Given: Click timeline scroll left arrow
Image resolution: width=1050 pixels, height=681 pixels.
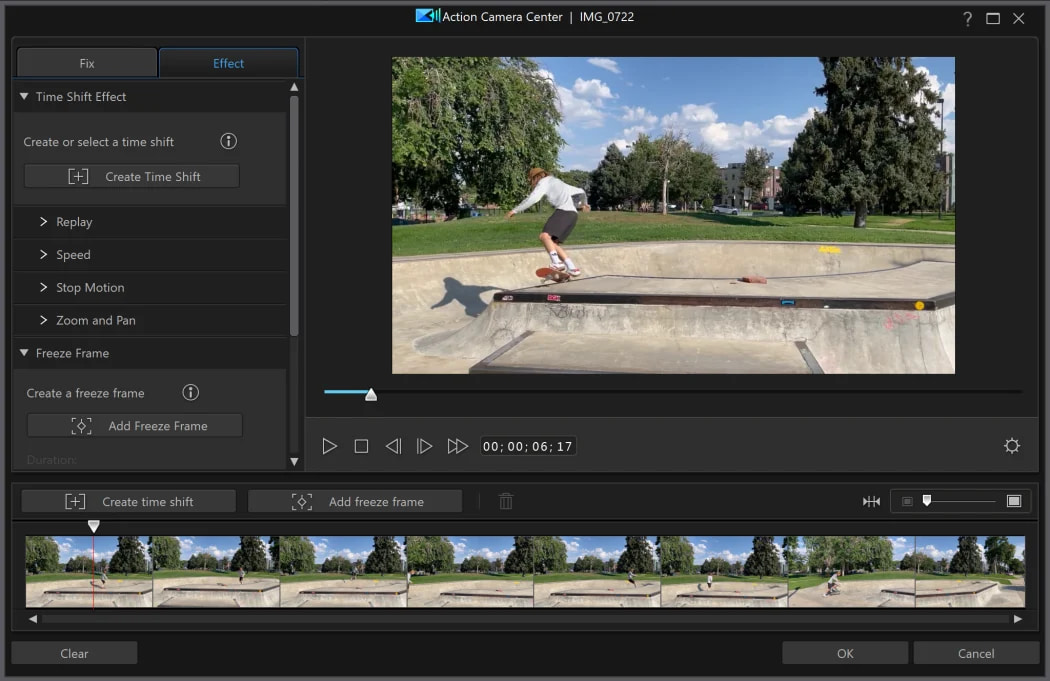Looking at the screenshot, I should pyautogui.click(x=33, y=619).
